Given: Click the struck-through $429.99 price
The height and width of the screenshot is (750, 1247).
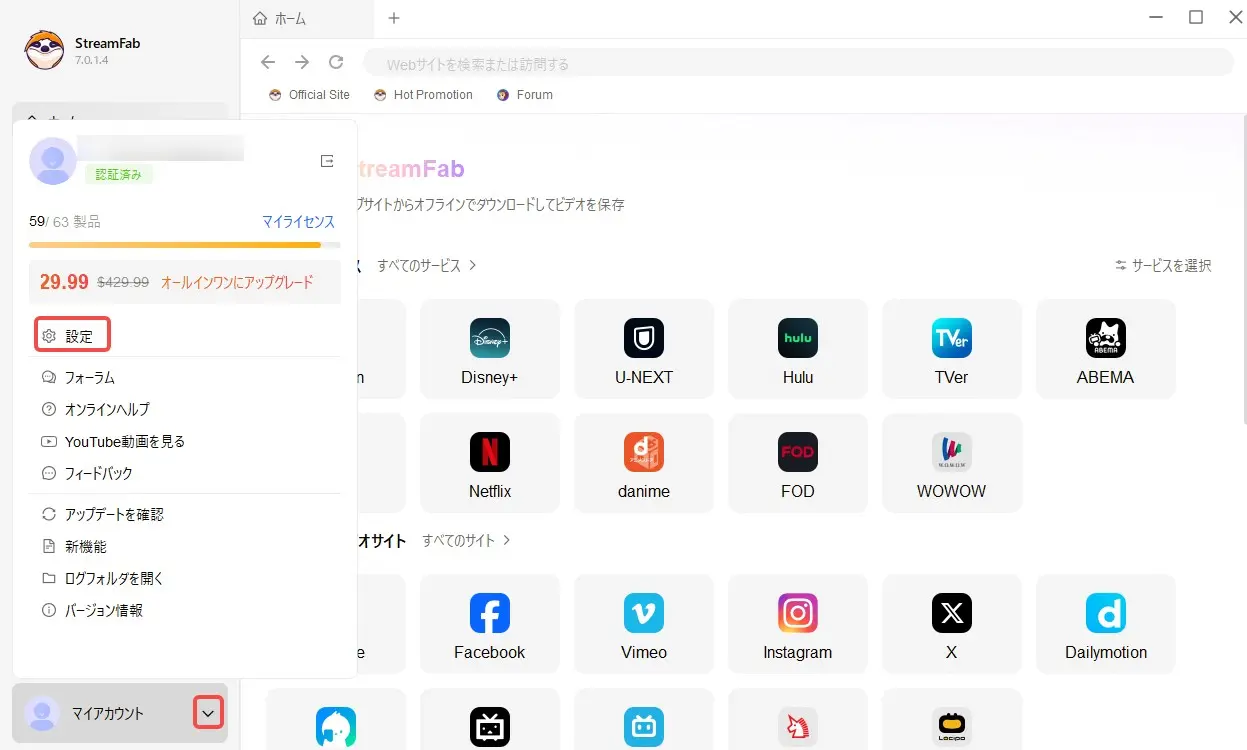Looking at the screenshot, I should tap(123, 283).
